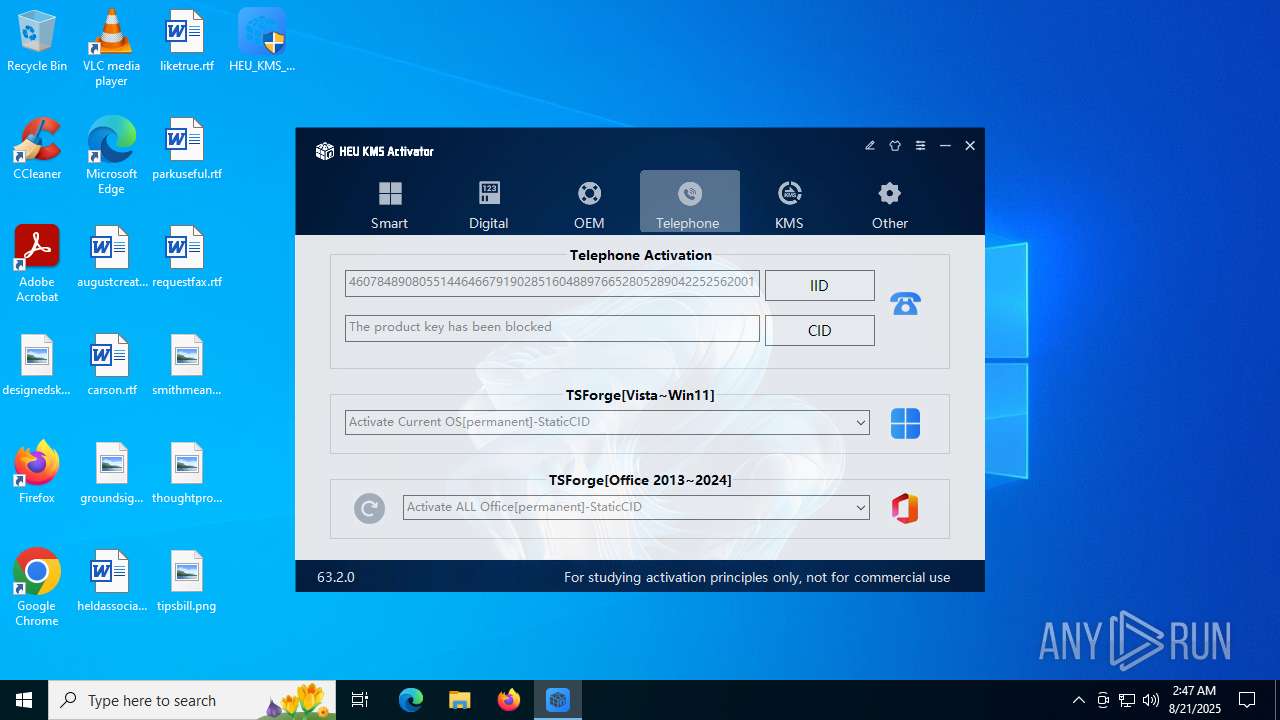Open the Other settings tab
This screenshot has height=720, width=1280.
click(x=889, y=203)
